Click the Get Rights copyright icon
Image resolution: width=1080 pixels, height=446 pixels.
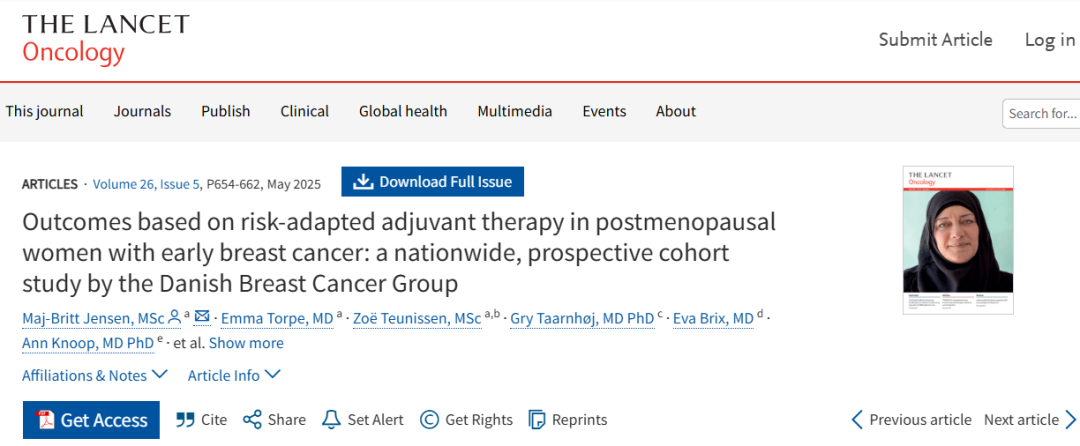tap(429, 420)
